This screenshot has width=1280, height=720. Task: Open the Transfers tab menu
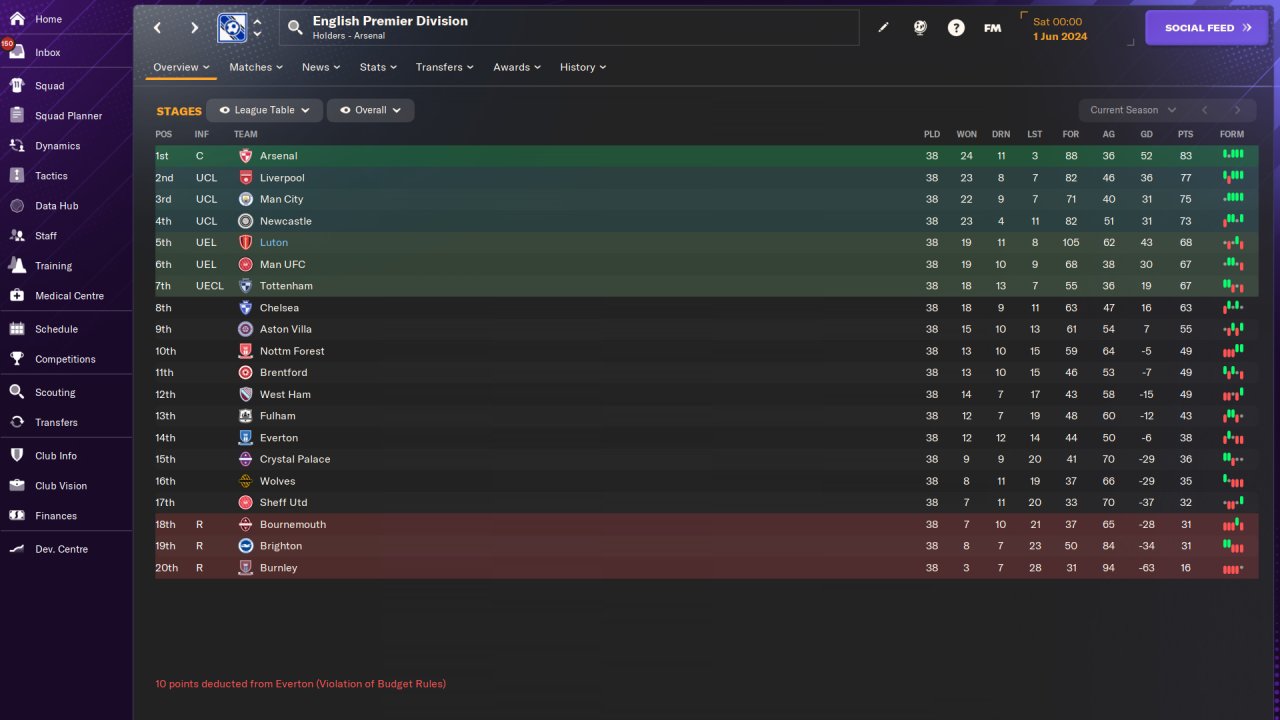444,67
